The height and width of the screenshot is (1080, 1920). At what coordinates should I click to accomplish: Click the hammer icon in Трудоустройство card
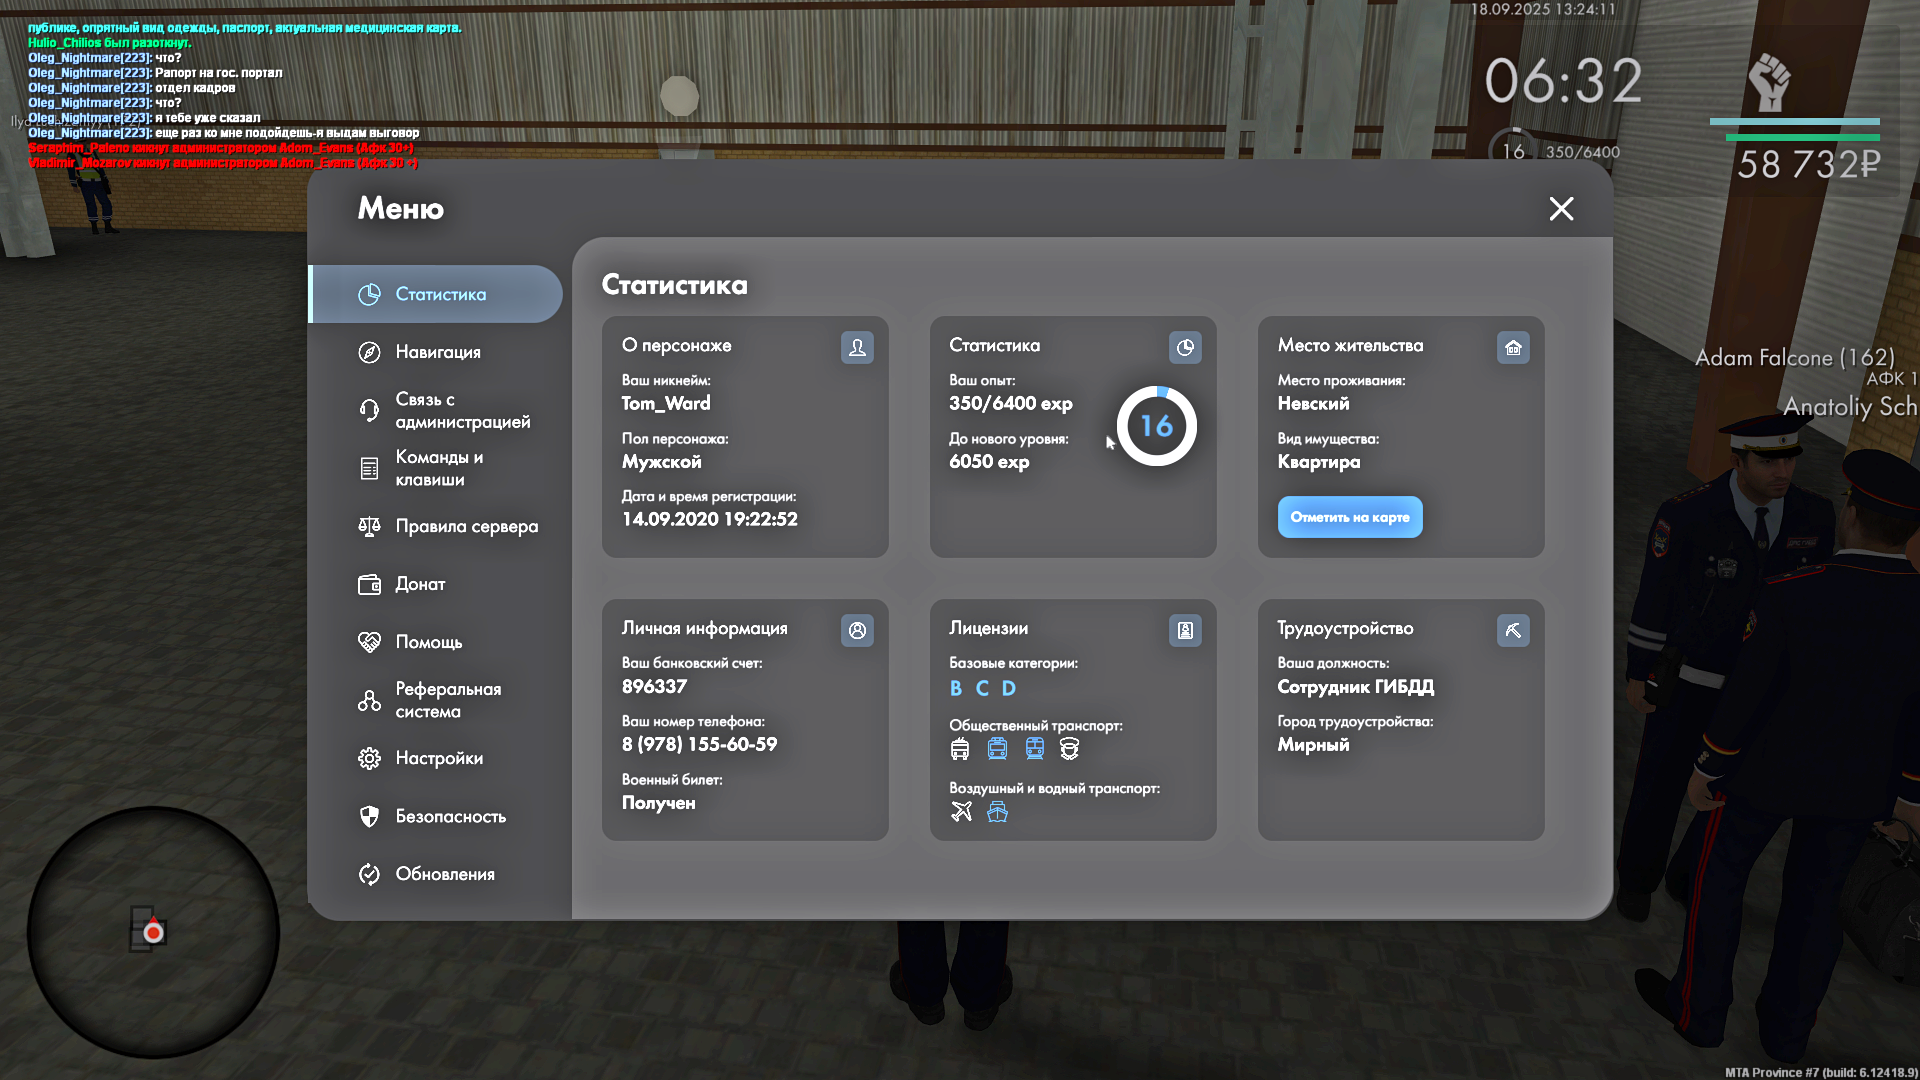point(1513,630)
